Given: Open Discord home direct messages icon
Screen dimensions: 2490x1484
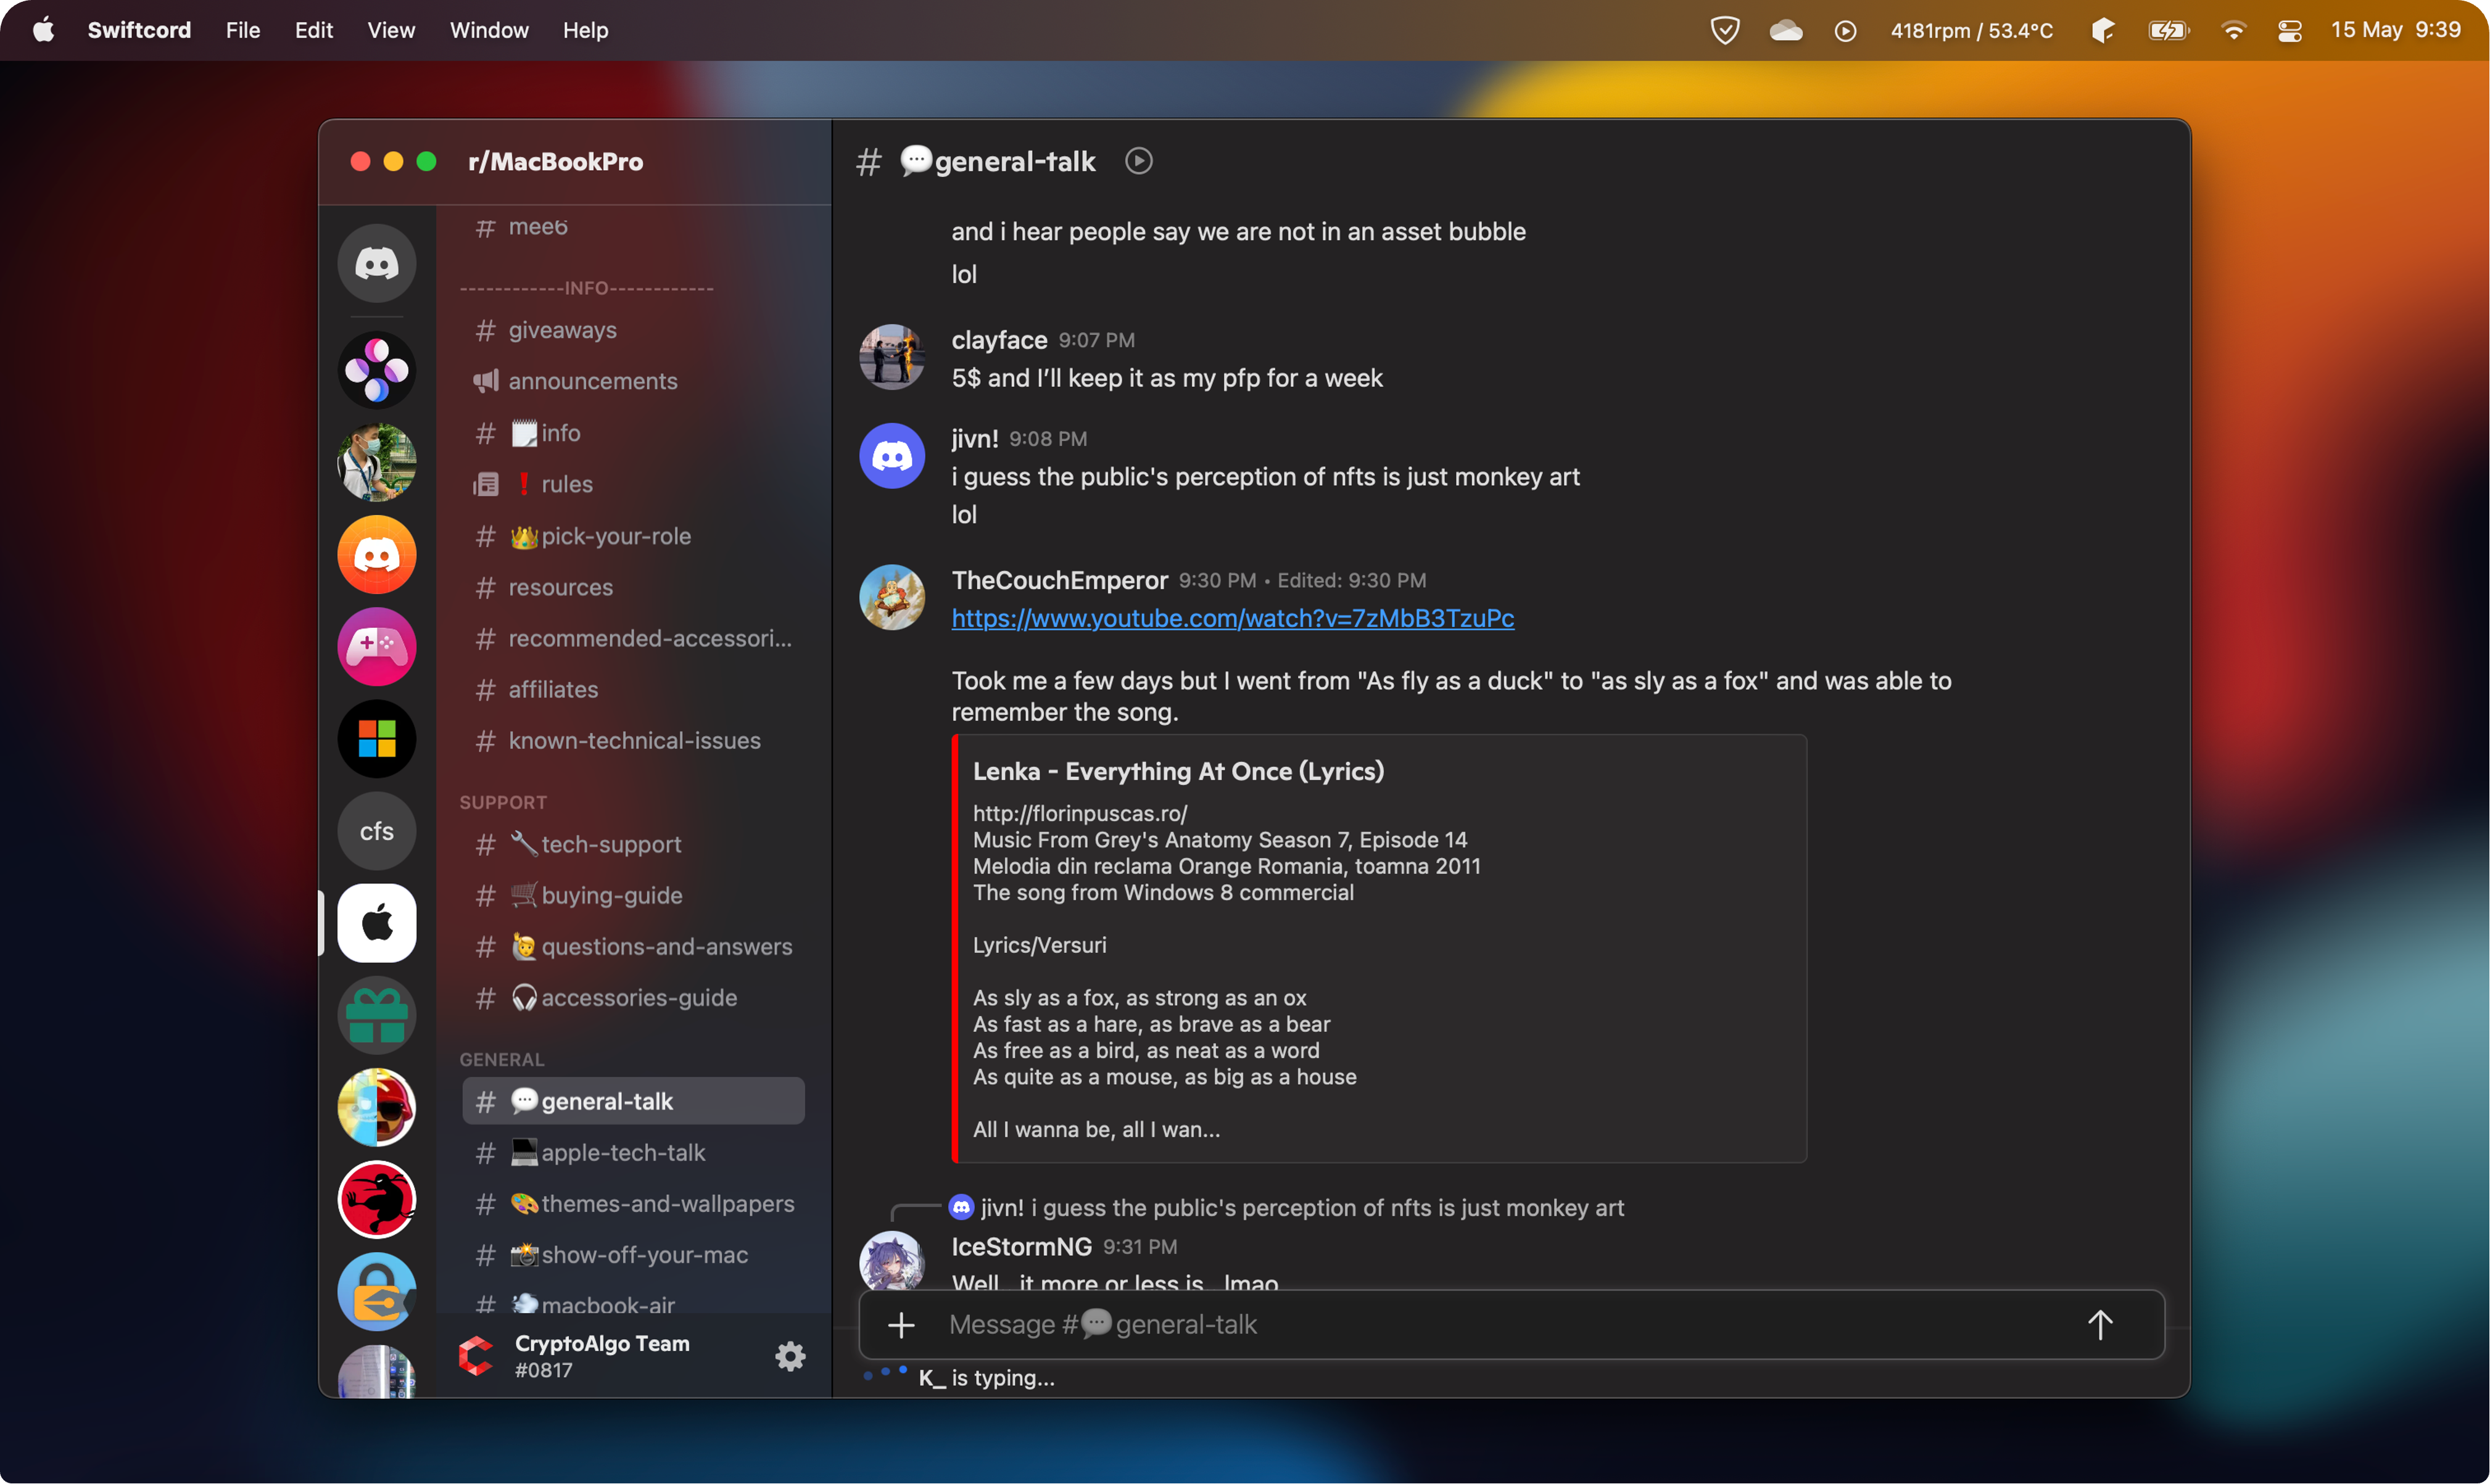Looking at the screenshot, I should [x=376, y=263].
